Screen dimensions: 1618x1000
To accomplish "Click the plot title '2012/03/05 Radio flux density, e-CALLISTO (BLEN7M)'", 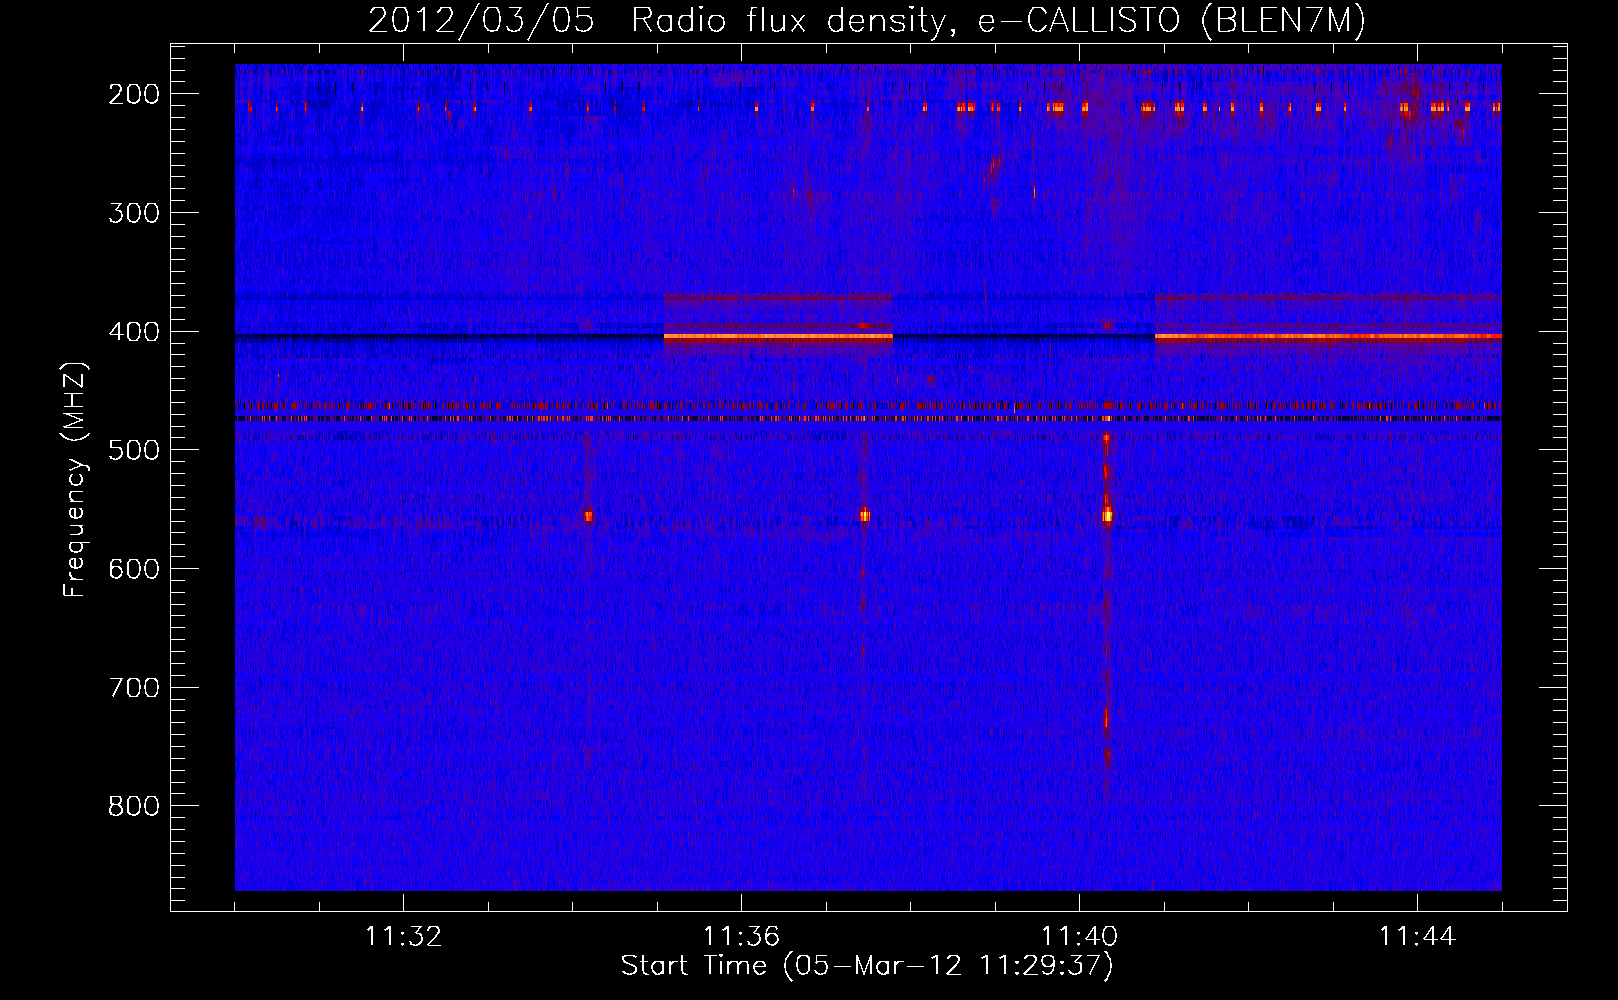I will (x=866, y=21).
